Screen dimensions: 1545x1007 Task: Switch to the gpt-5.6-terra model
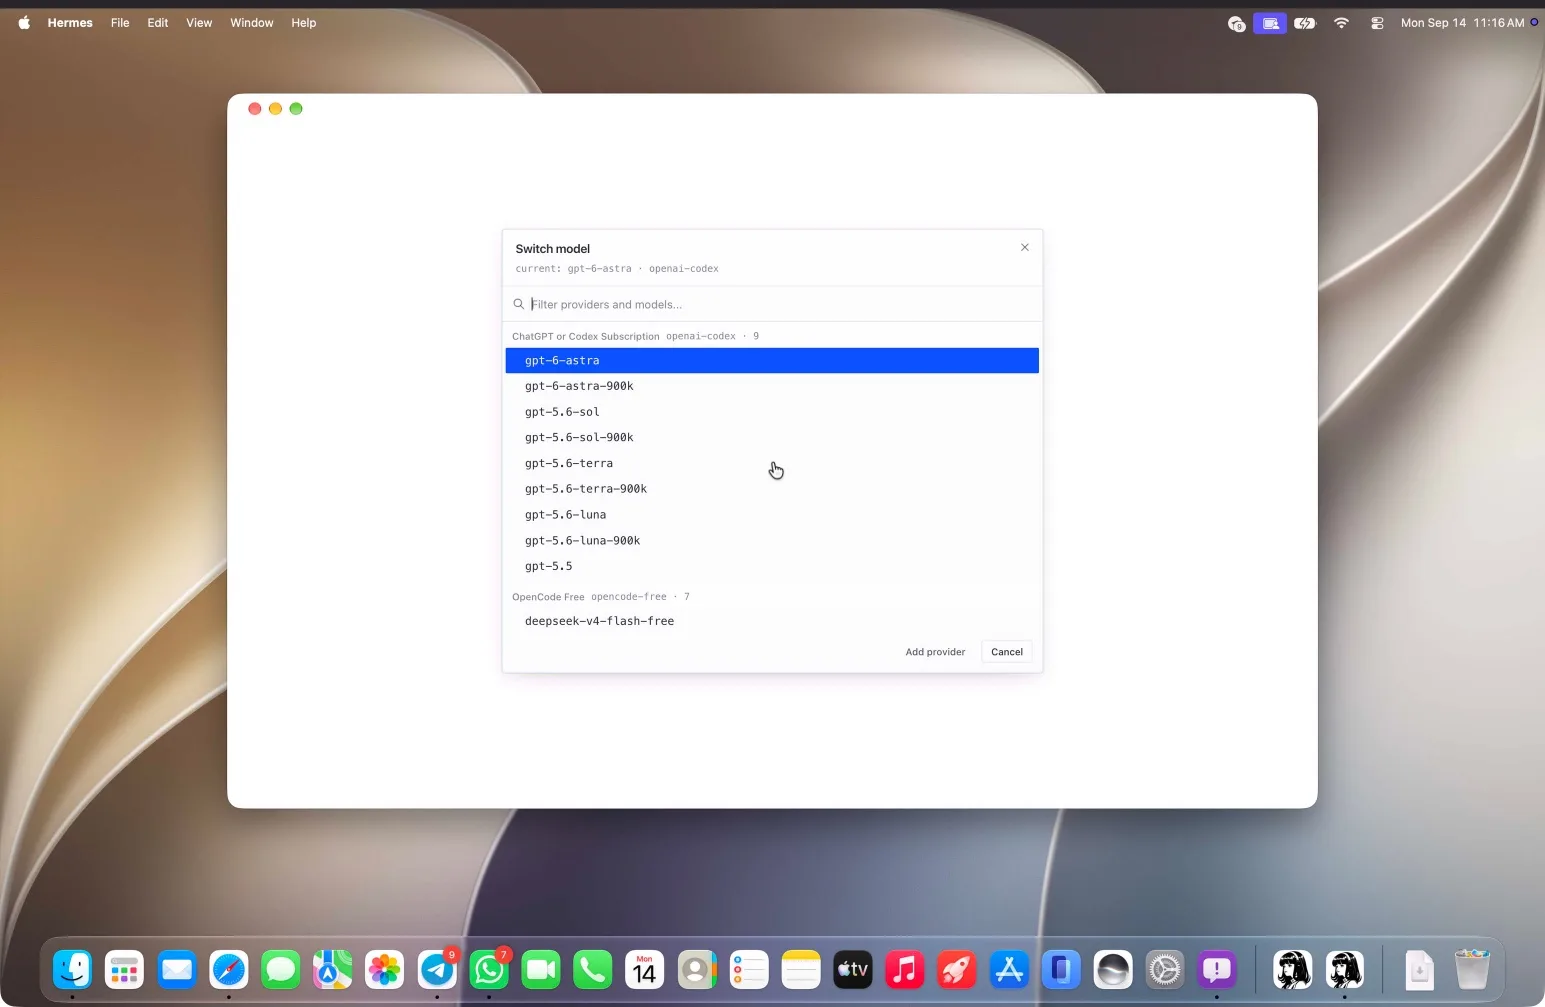pos(772,463)
